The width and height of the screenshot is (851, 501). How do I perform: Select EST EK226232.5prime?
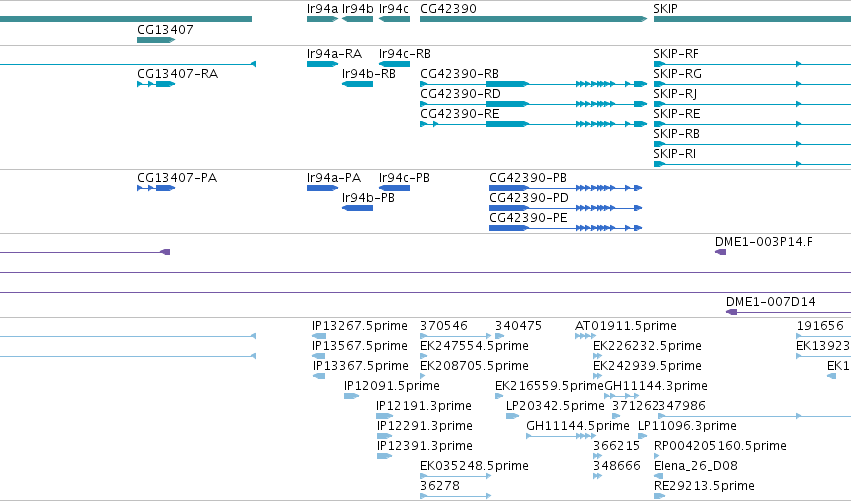pos(647,346)
